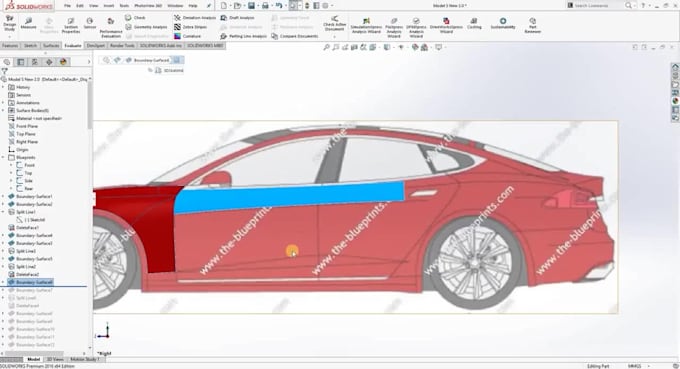Open the Design Study tool

tap(10, 24)
